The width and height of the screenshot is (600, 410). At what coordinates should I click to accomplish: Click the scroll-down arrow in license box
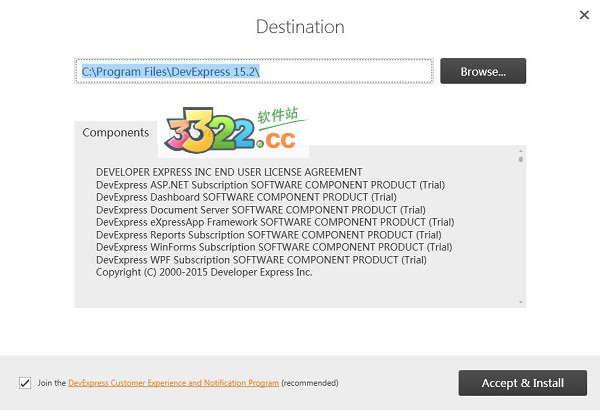coord(520,301)
